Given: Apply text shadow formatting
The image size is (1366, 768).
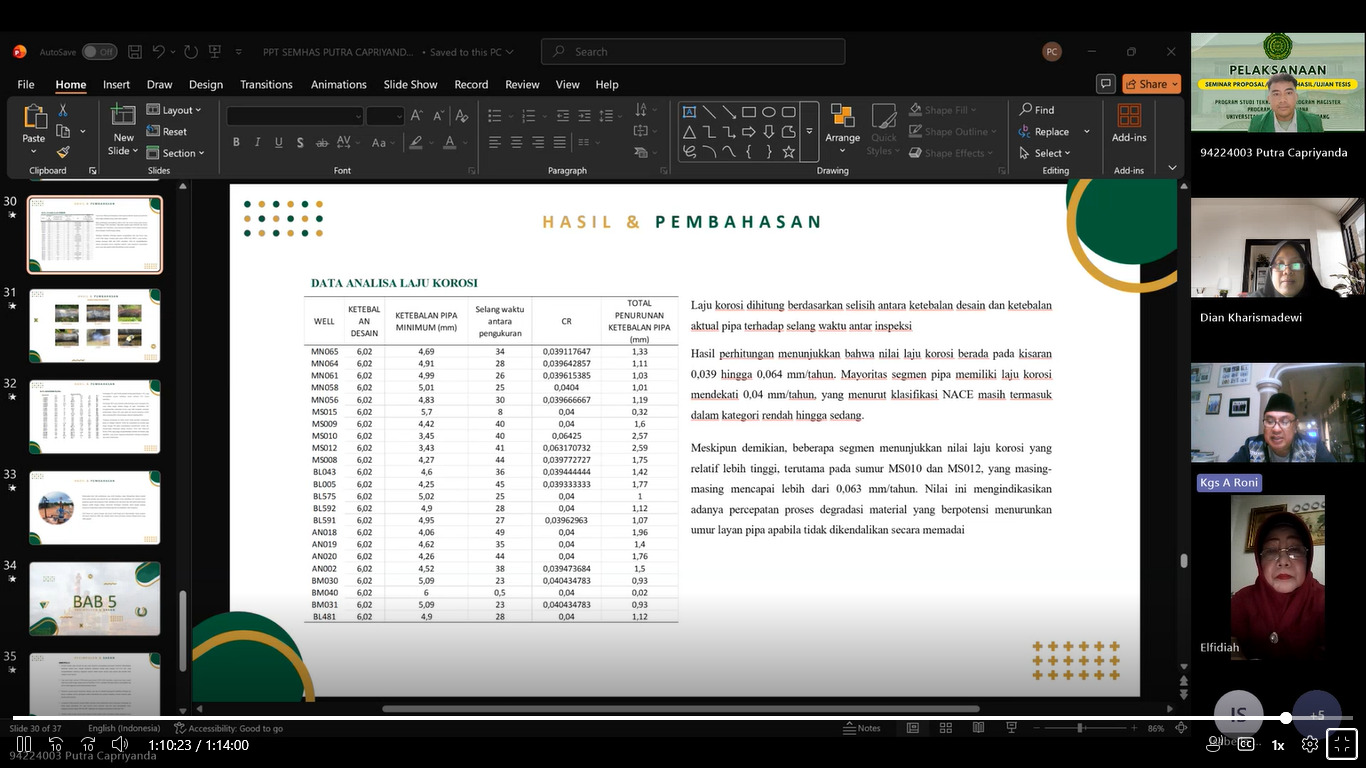Looking at the screenshot, I should 300,143.
